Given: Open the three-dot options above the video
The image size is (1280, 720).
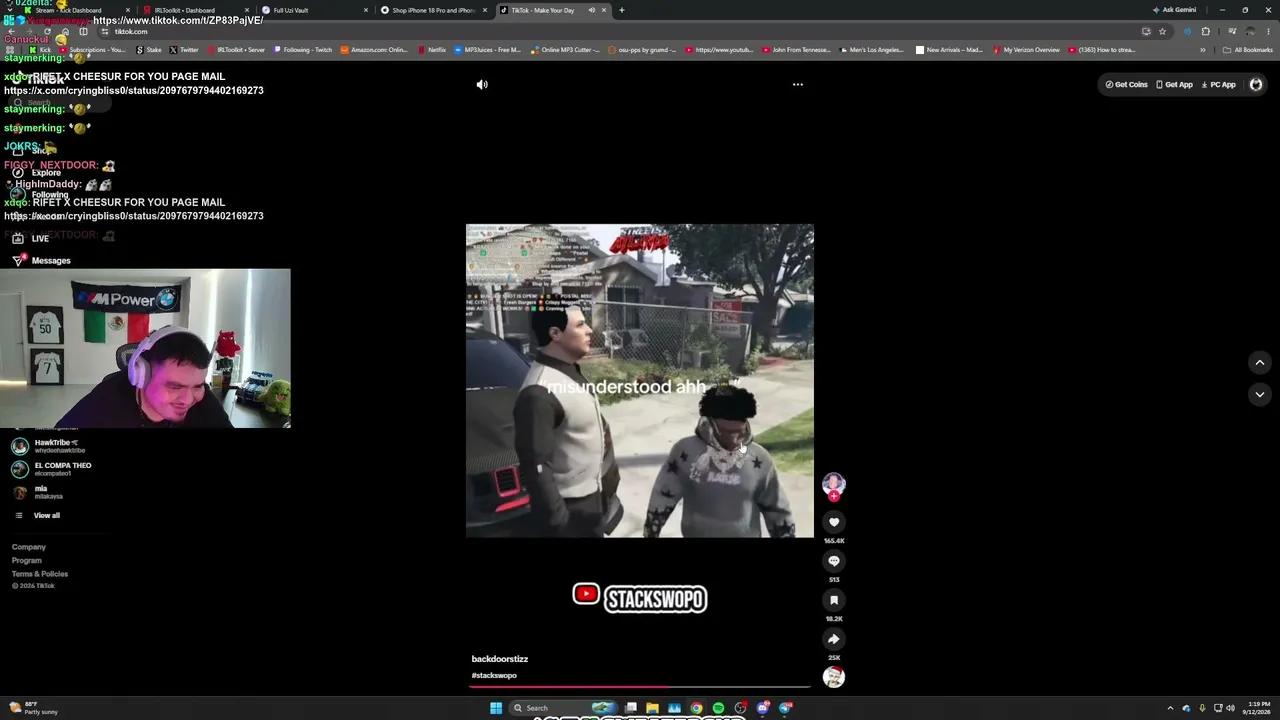Looking at the screenshot, I should click(798, 85).
